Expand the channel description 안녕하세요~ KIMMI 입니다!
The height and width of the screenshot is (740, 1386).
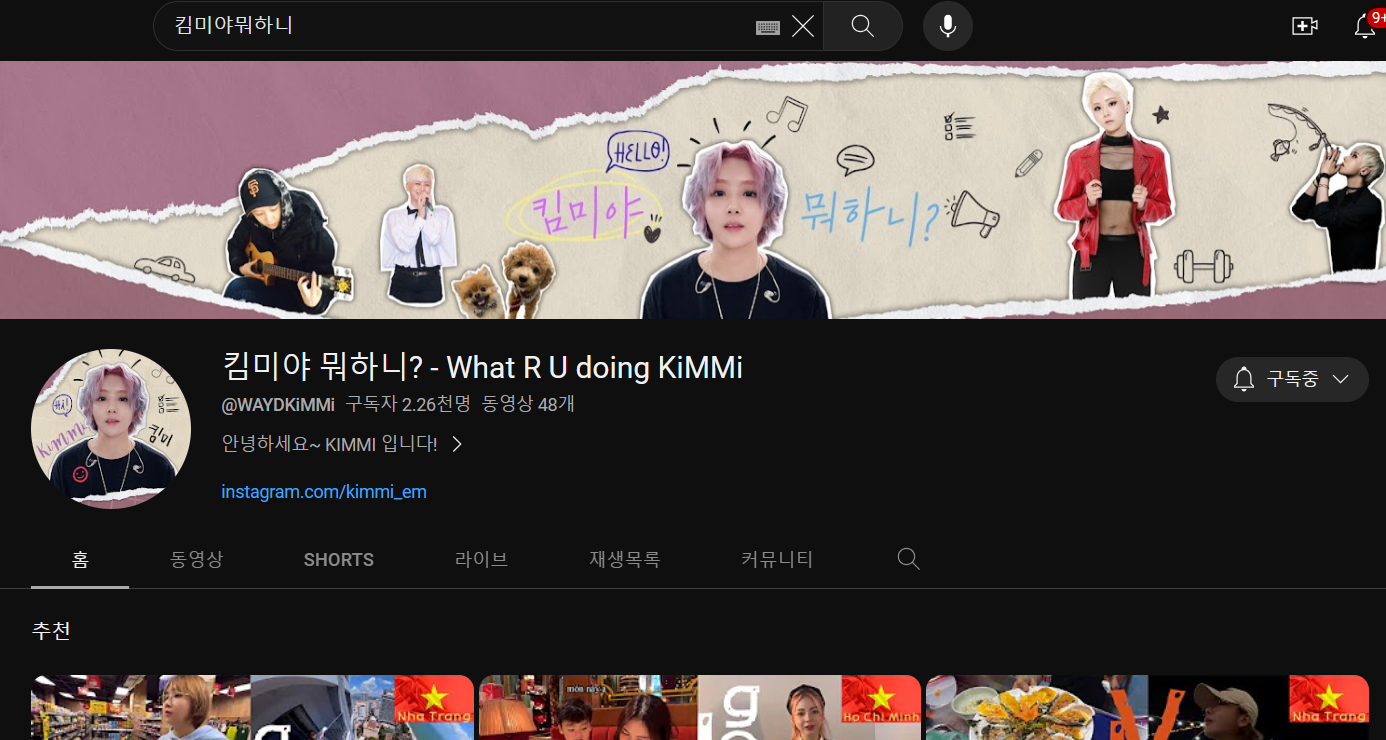(342, 444)
